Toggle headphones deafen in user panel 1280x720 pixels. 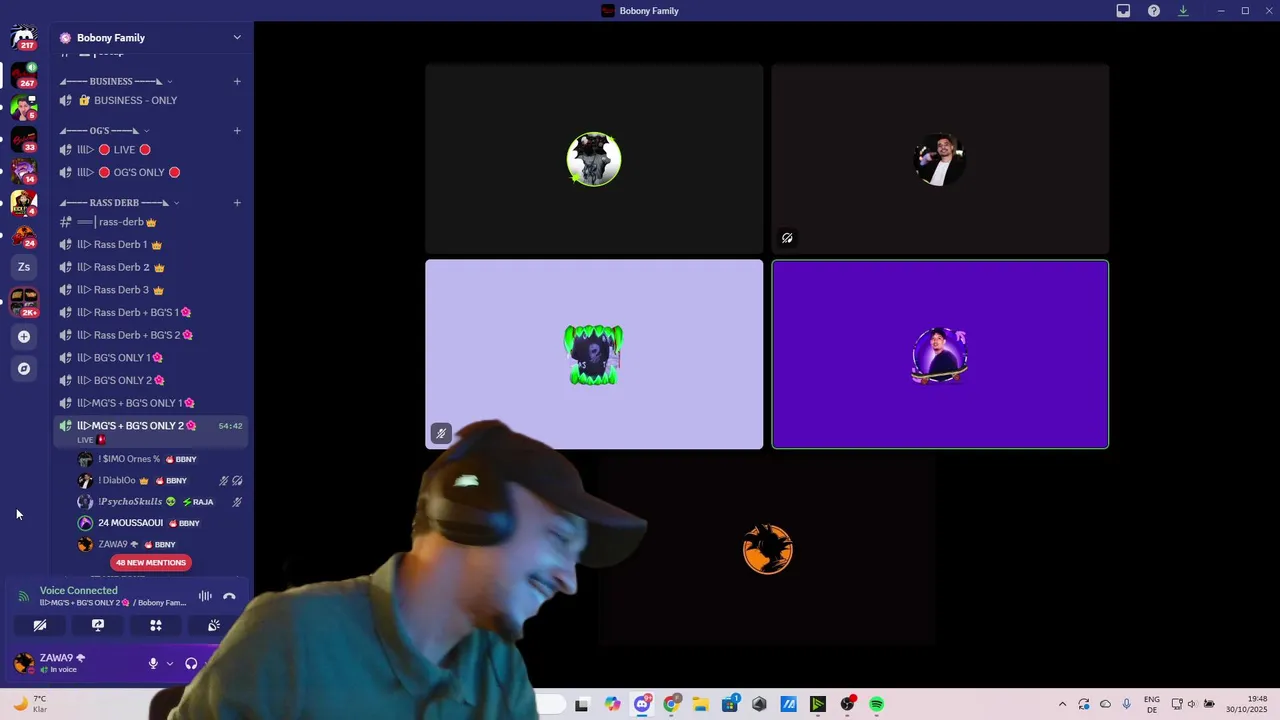[x=191, y=663]
